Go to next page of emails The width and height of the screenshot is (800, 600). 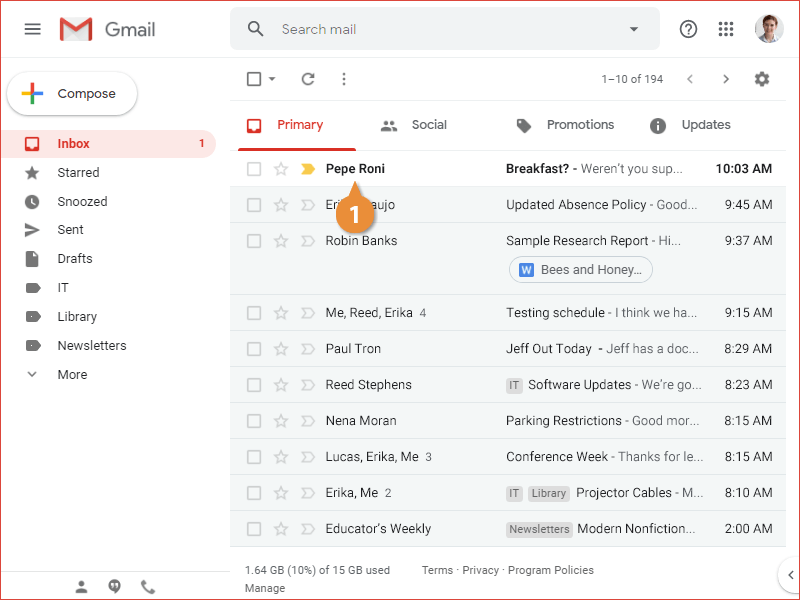[726, 78]
